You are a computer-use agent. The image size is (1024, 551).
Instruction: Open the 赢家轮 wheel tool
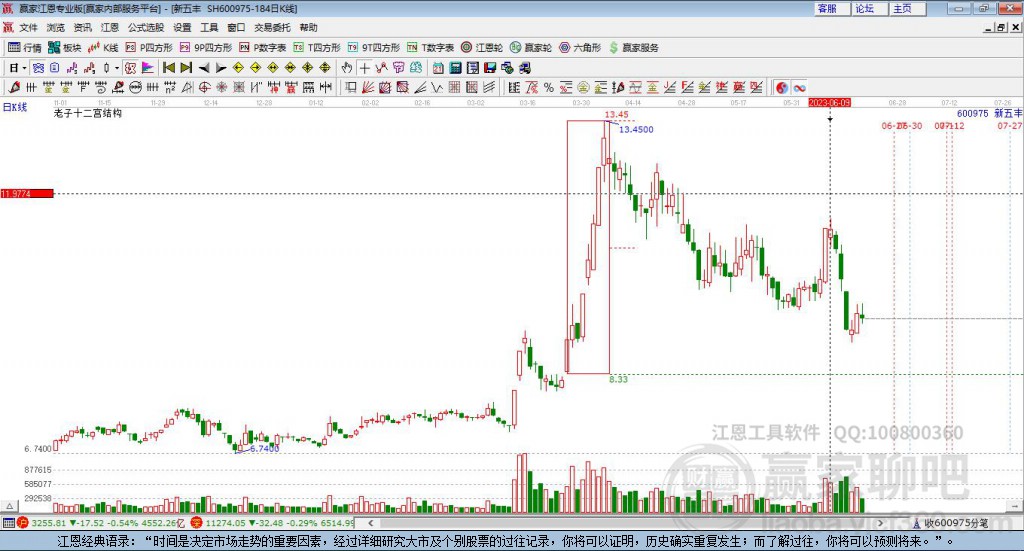tap(531, 48)
